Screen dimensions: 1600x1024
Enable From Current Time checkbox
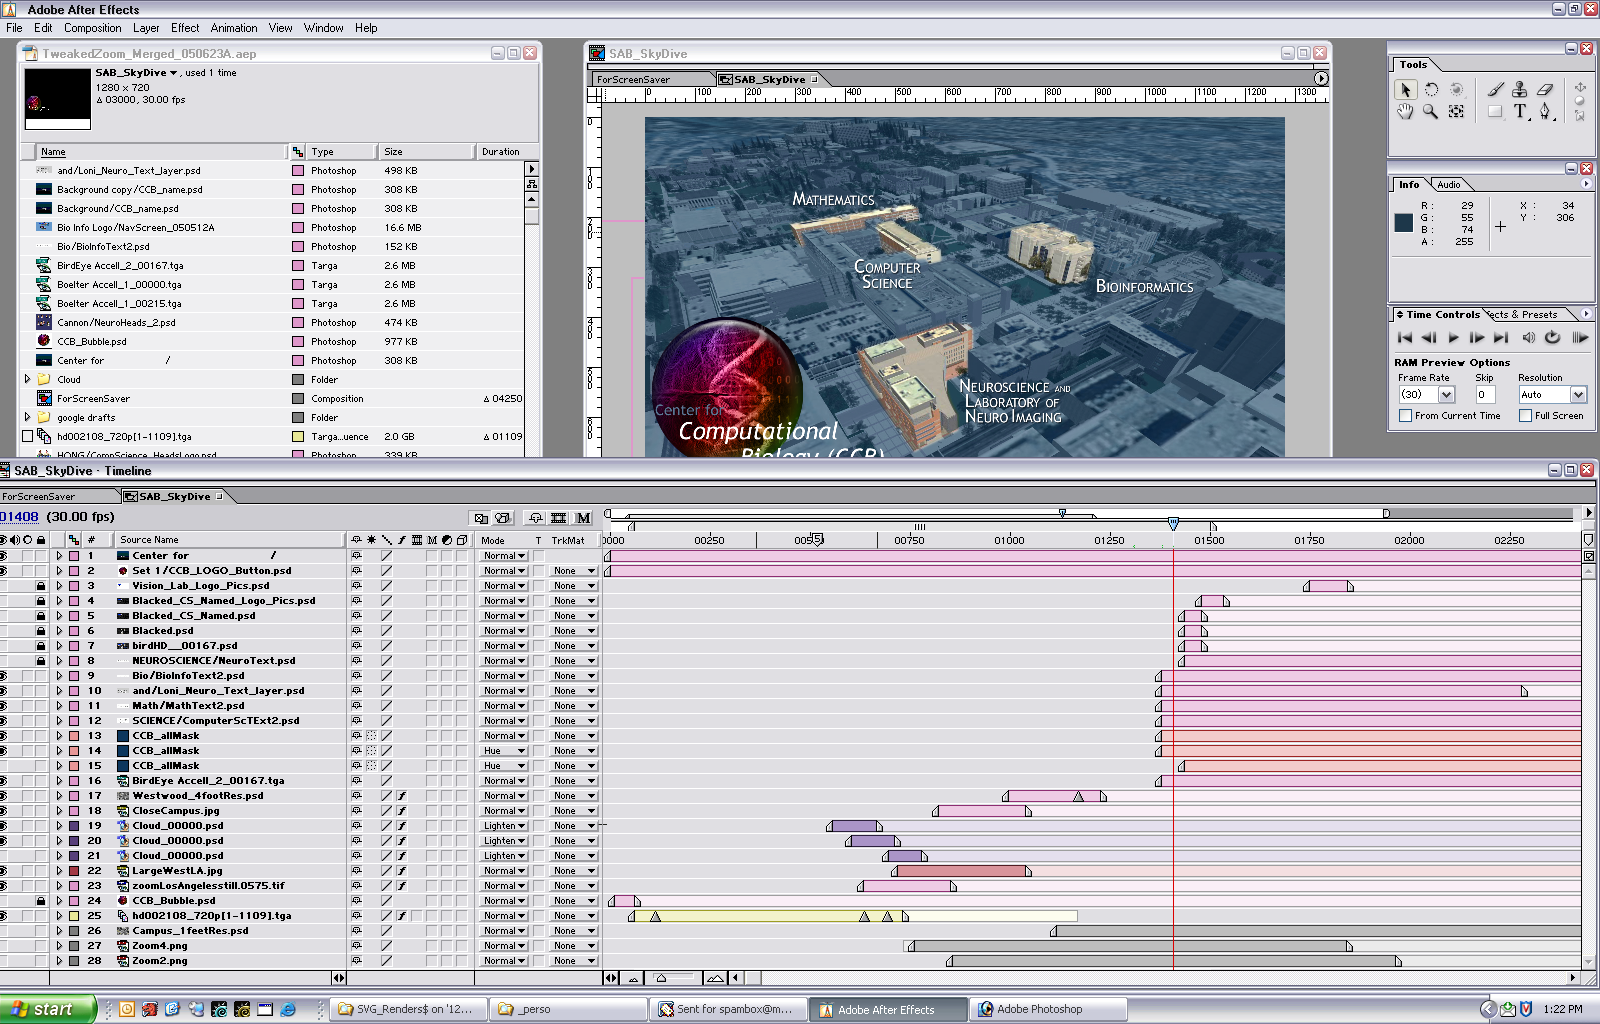click(1406, 416)
